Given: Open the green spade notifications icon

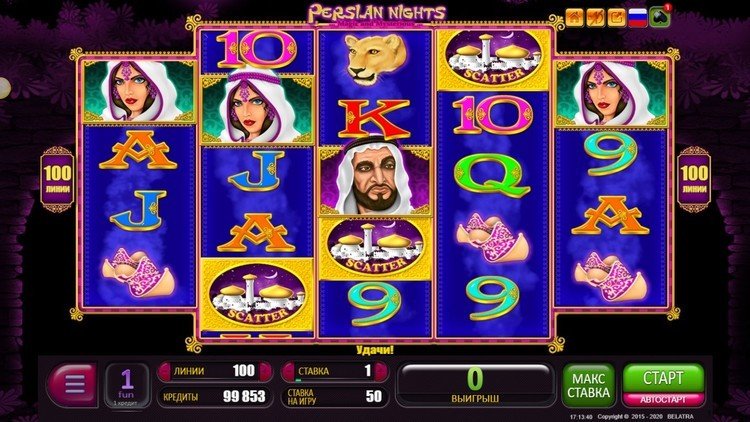Looking at the screenshot, I should coord(660,17).
